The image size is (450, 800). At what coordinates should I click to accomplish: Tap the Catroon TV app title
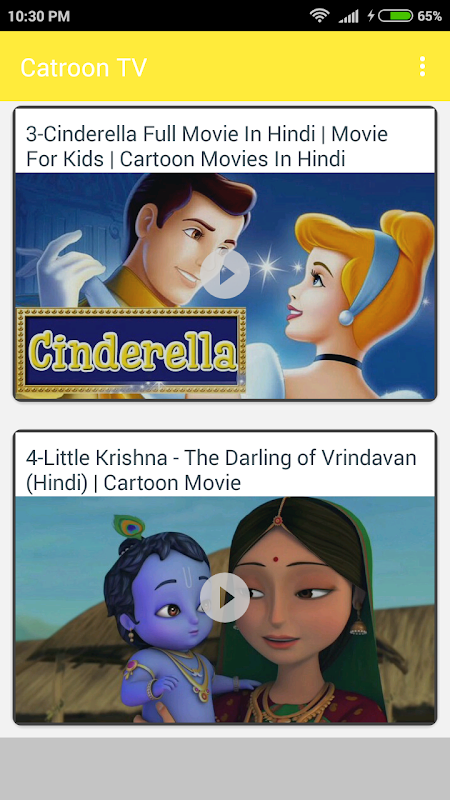pyautogui.click(x=84, y=67)
